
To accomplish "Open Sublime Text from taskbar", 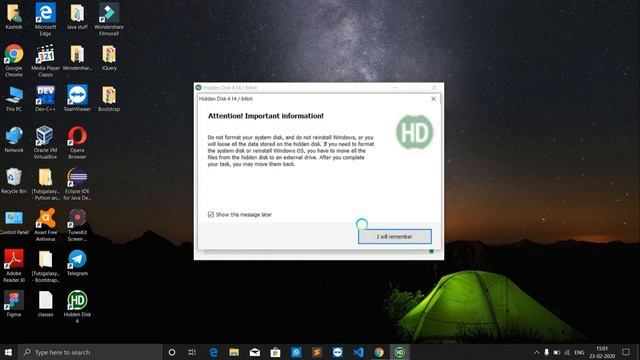I will (317, 352).
